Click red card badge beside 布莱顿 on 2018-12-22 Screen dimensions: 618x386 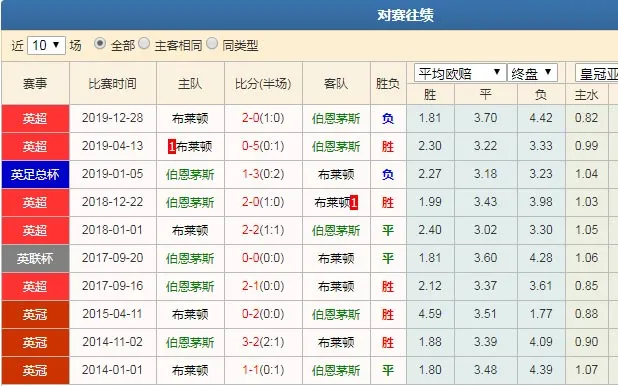(354, 203)
